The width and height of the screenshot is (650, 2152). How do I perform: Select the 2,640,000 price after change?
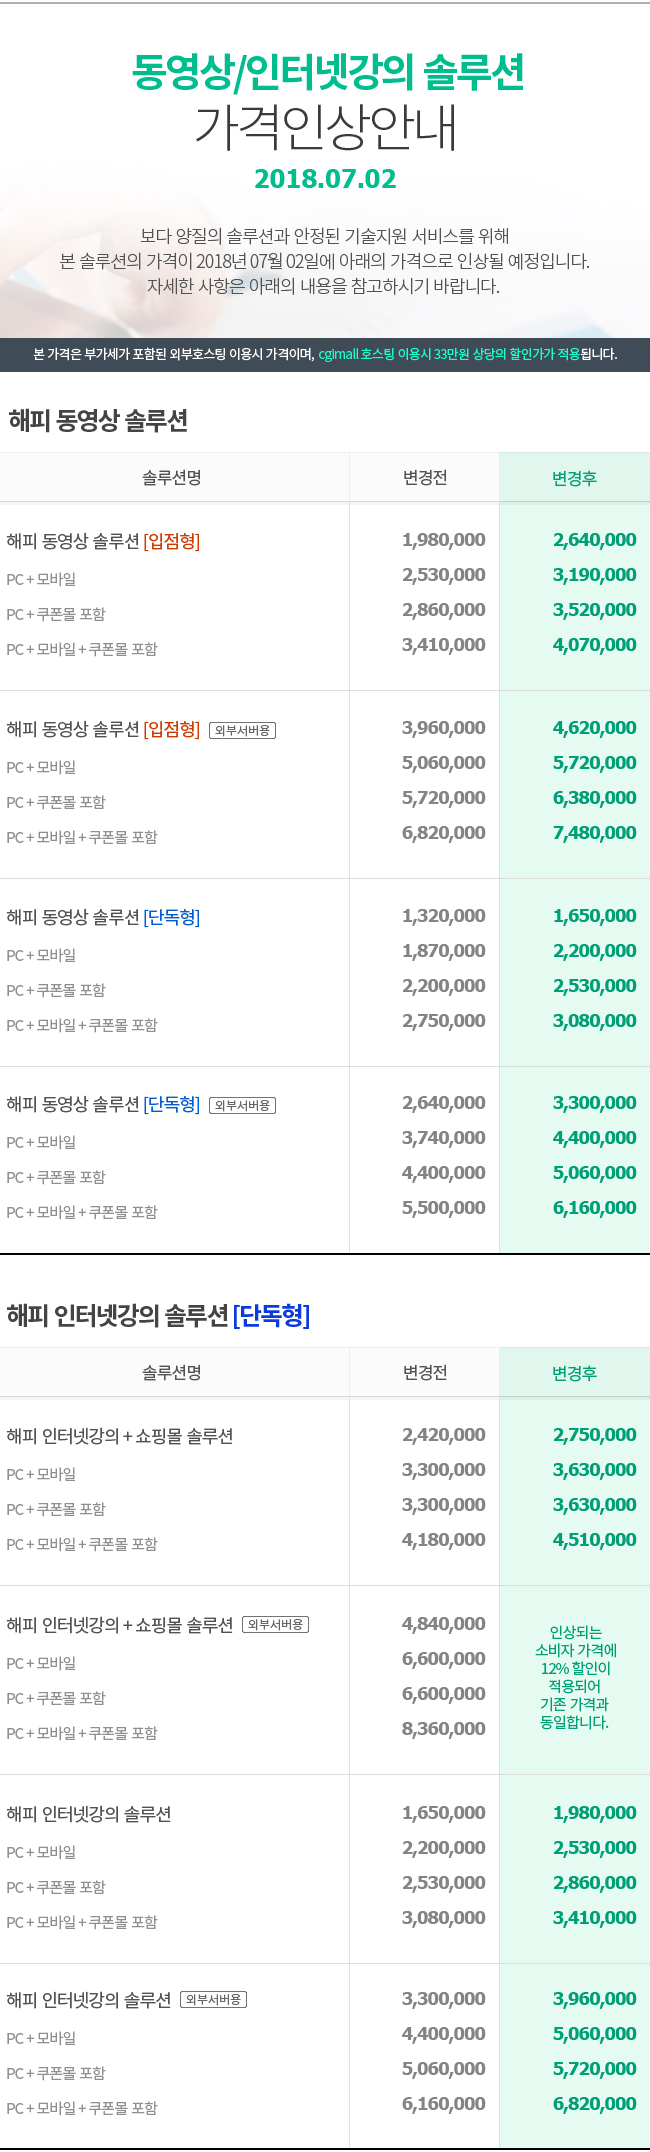tap(595, 540)
